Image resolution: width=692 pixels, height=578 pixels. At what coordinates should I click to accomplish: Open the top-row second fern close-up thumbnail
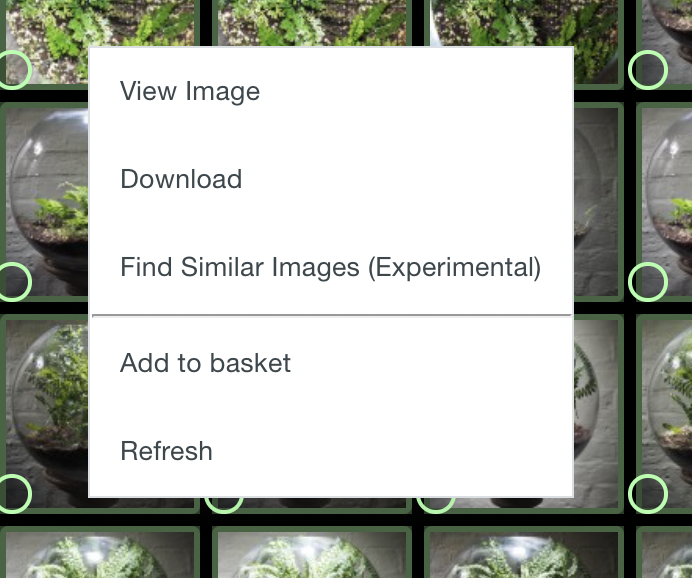pyautogui.click(x=312, y=22)
